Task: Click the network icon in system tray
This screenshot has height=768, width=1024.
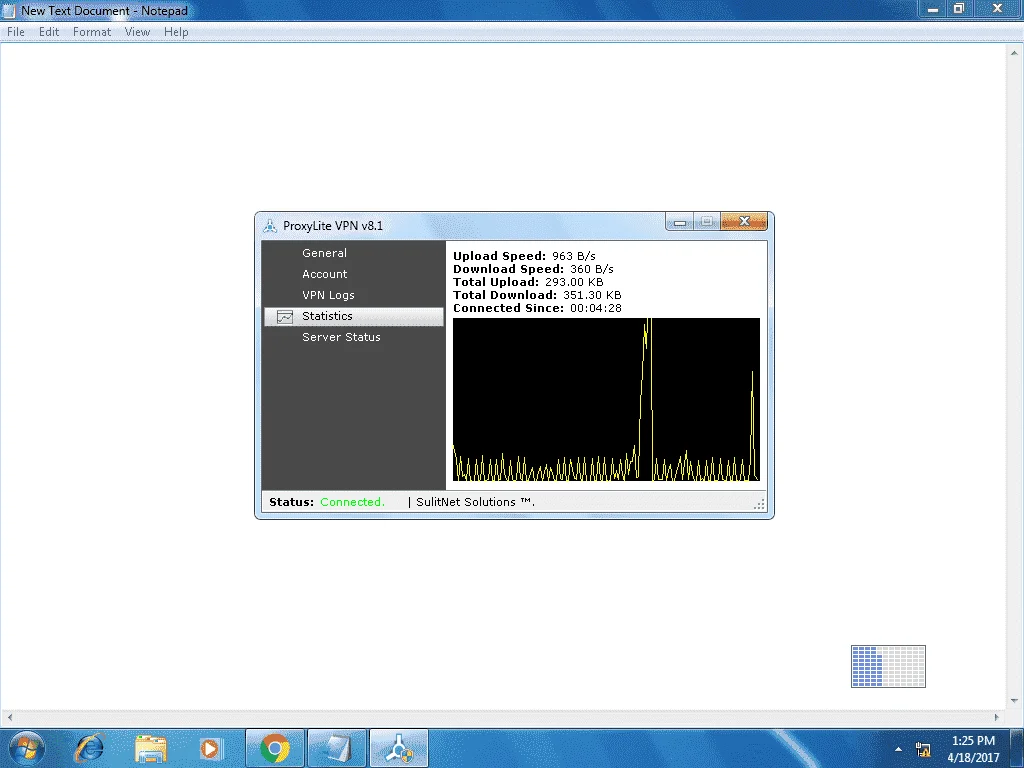Action: (923, 749)
